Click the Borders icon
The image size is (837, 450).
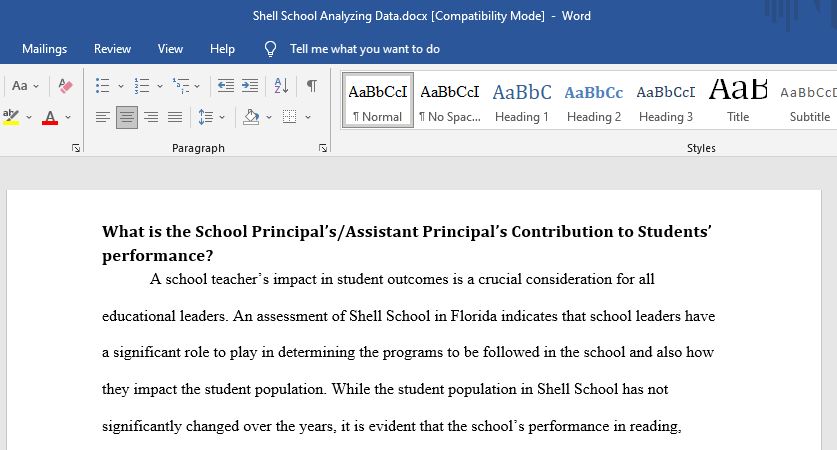(289, 117)
